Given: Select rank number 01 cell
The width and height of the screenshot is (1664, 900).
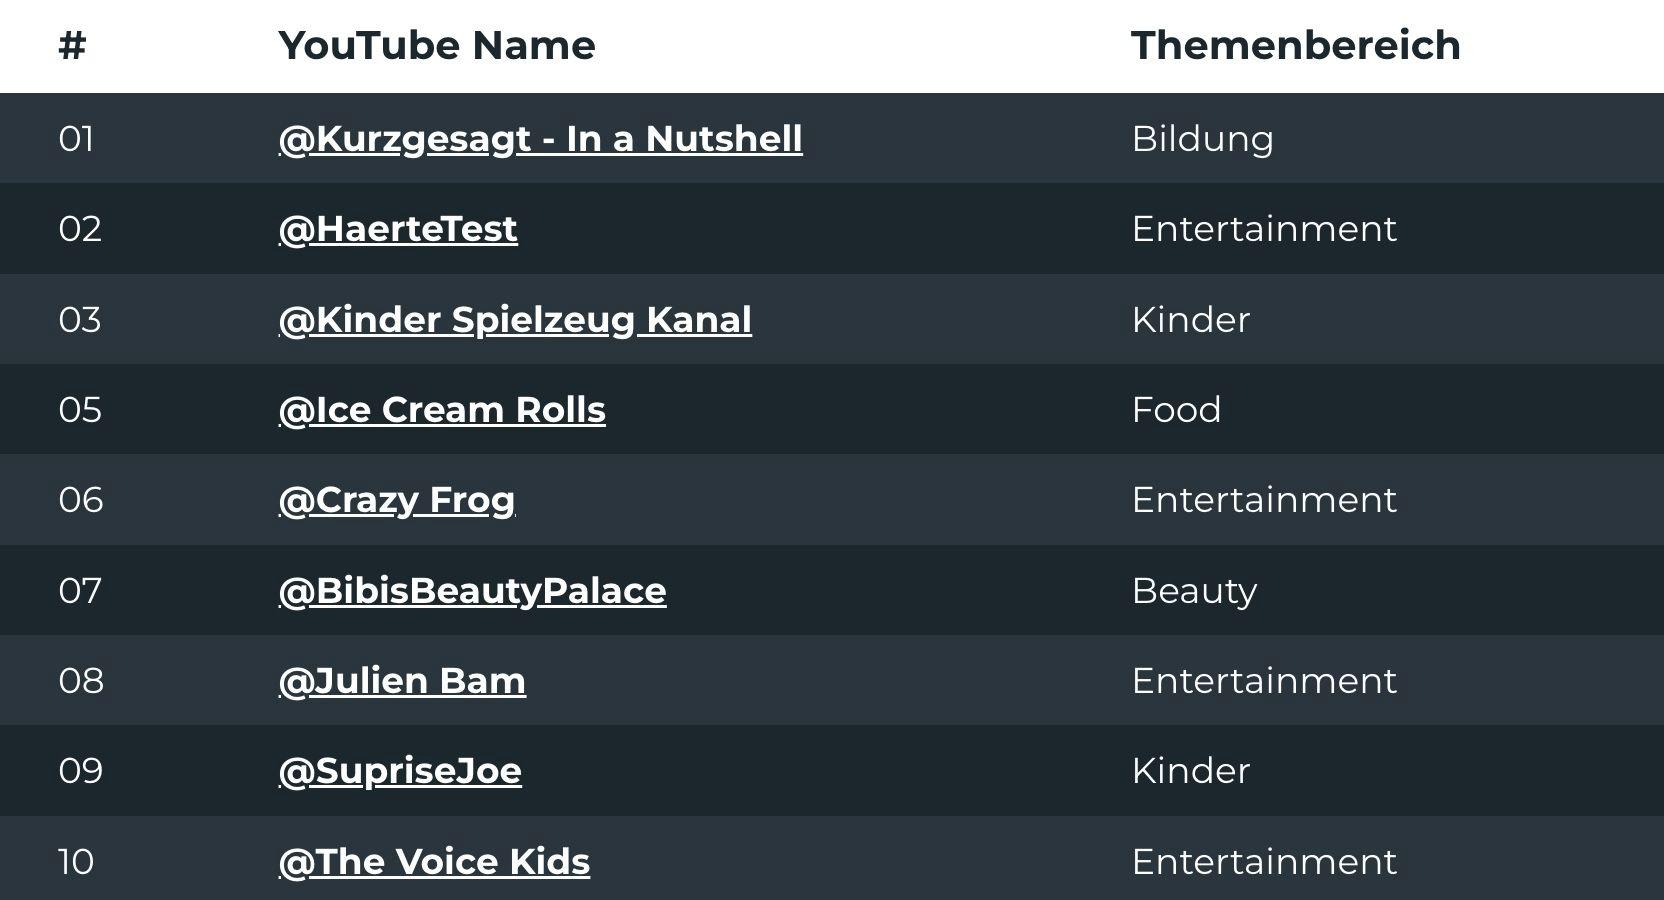Looking at the screenshot, I should pyautogui.click(x=77, y=139).
